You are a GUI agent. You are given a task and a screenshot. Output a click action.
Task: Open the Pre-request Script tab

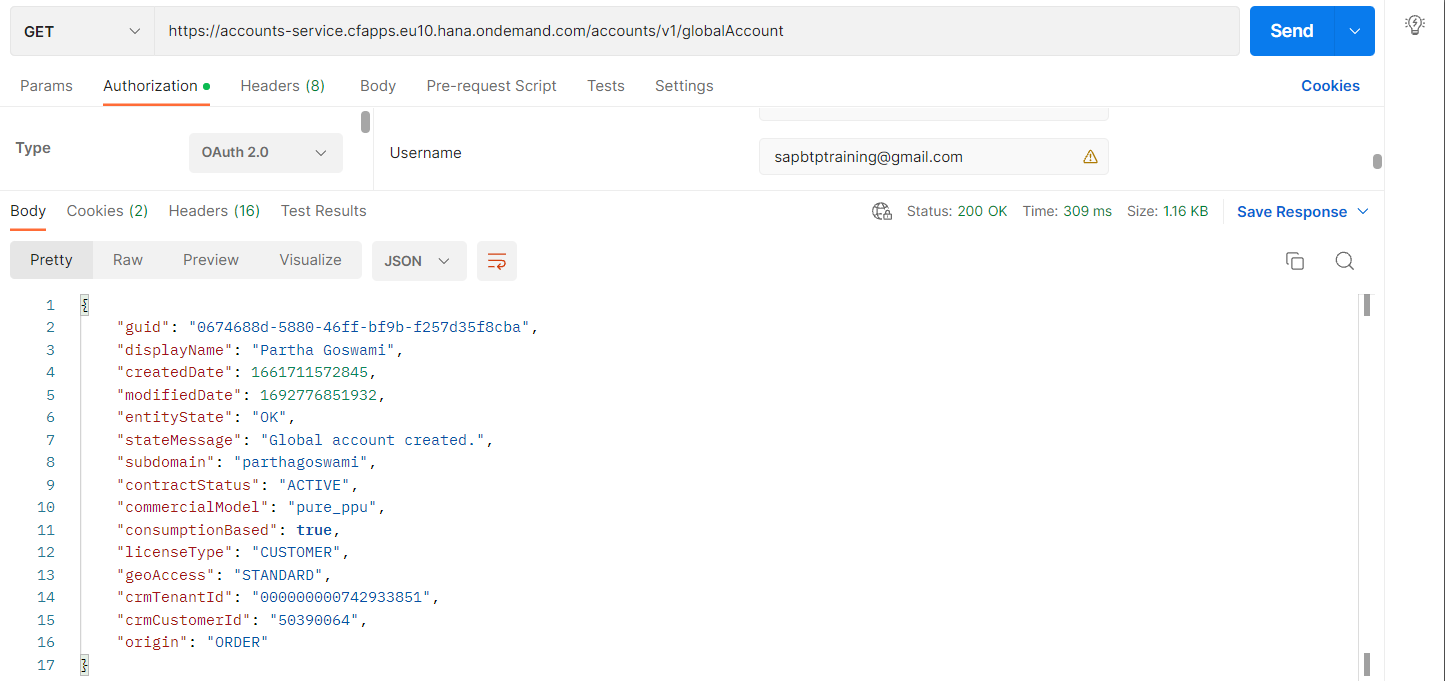point(491,86)
